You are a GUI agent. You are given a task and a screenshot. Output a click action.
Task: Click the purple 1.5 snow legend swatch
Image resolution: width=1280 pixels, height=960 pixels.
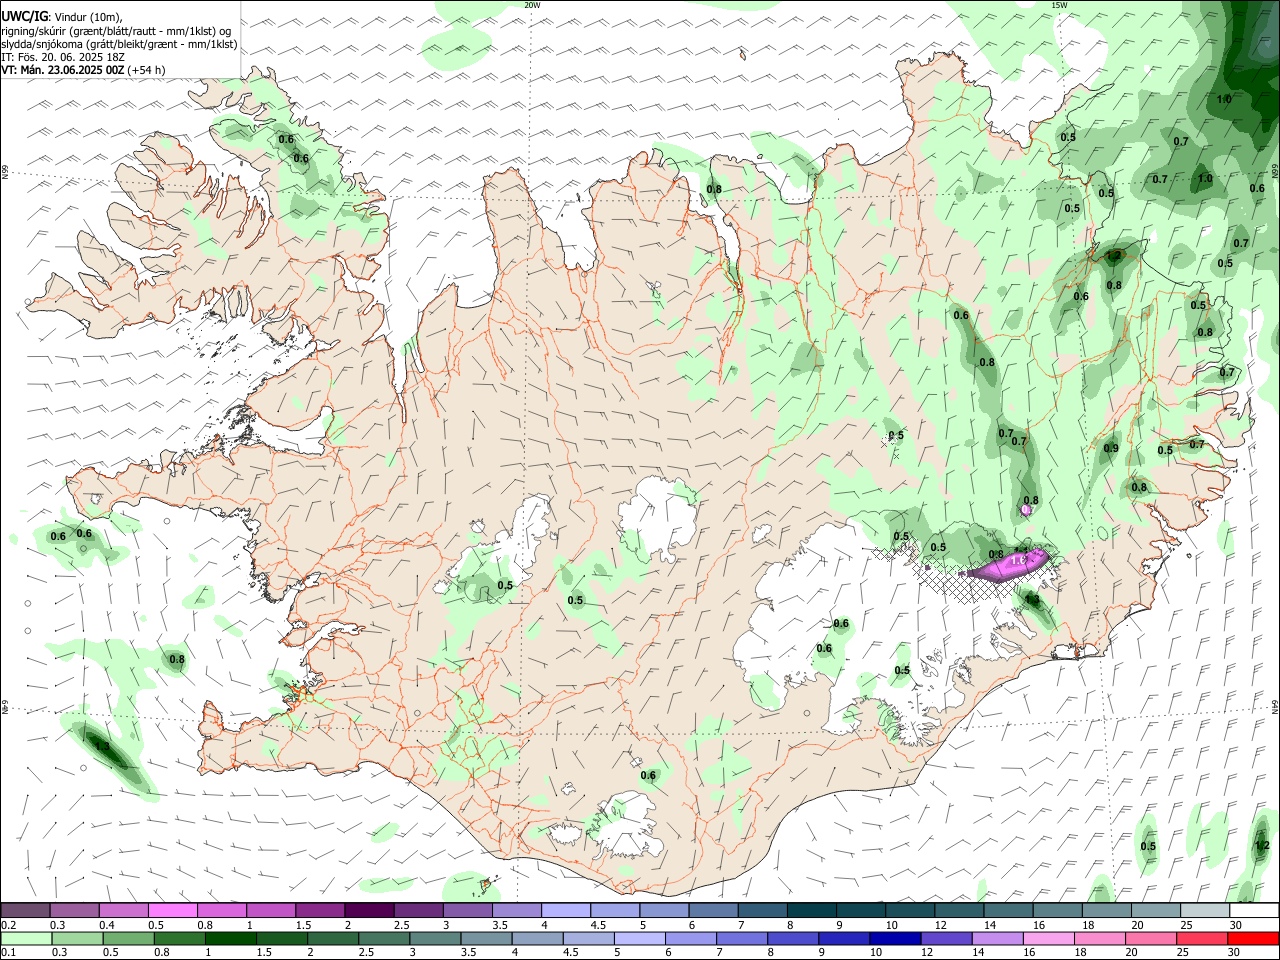(x=320, y=910)
